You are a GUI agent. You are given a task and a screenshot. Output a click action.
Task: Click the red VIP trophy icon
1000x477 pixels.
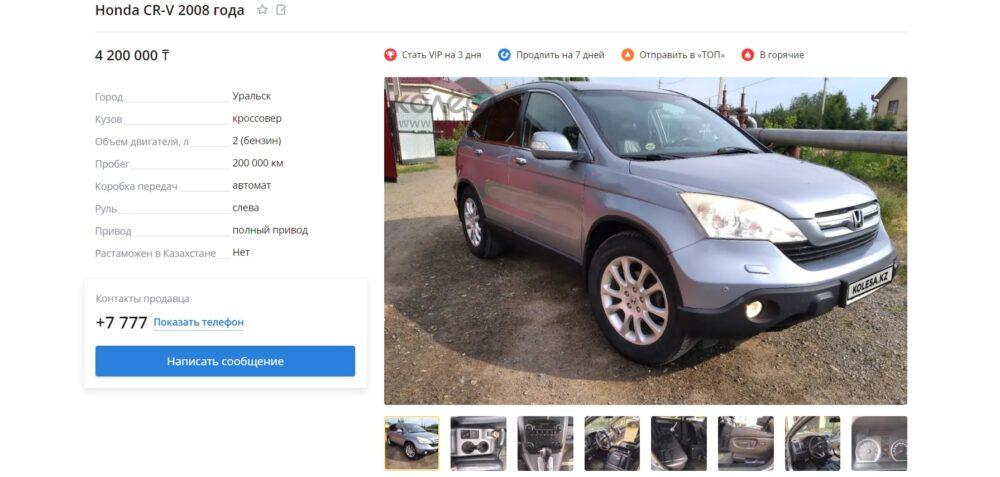point(390,55)
